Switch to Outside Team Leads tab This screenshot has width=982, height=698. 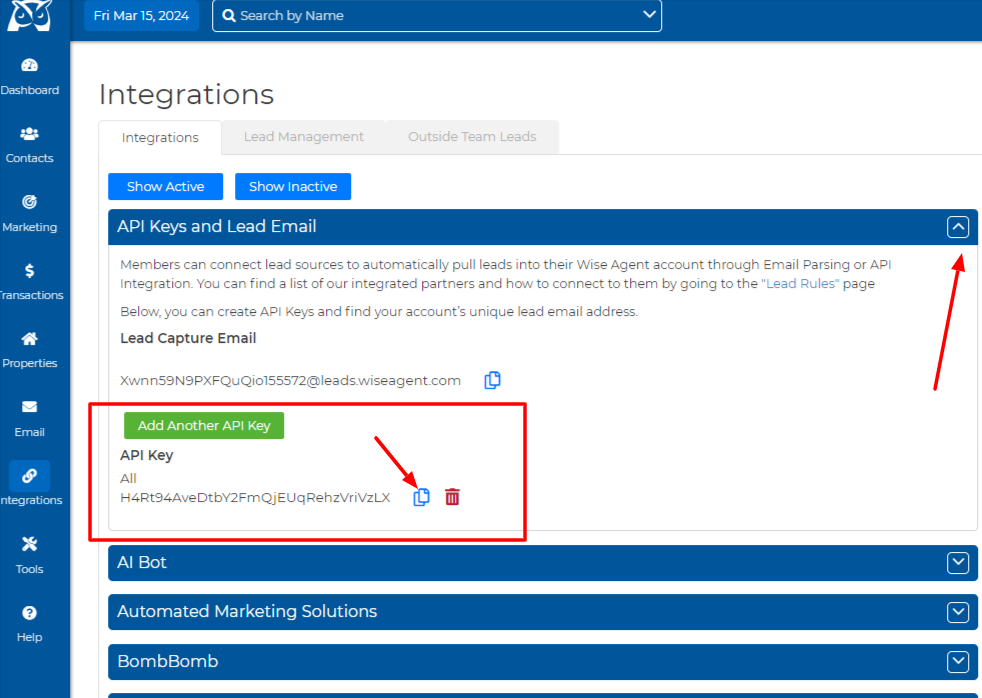coord(472,136)
